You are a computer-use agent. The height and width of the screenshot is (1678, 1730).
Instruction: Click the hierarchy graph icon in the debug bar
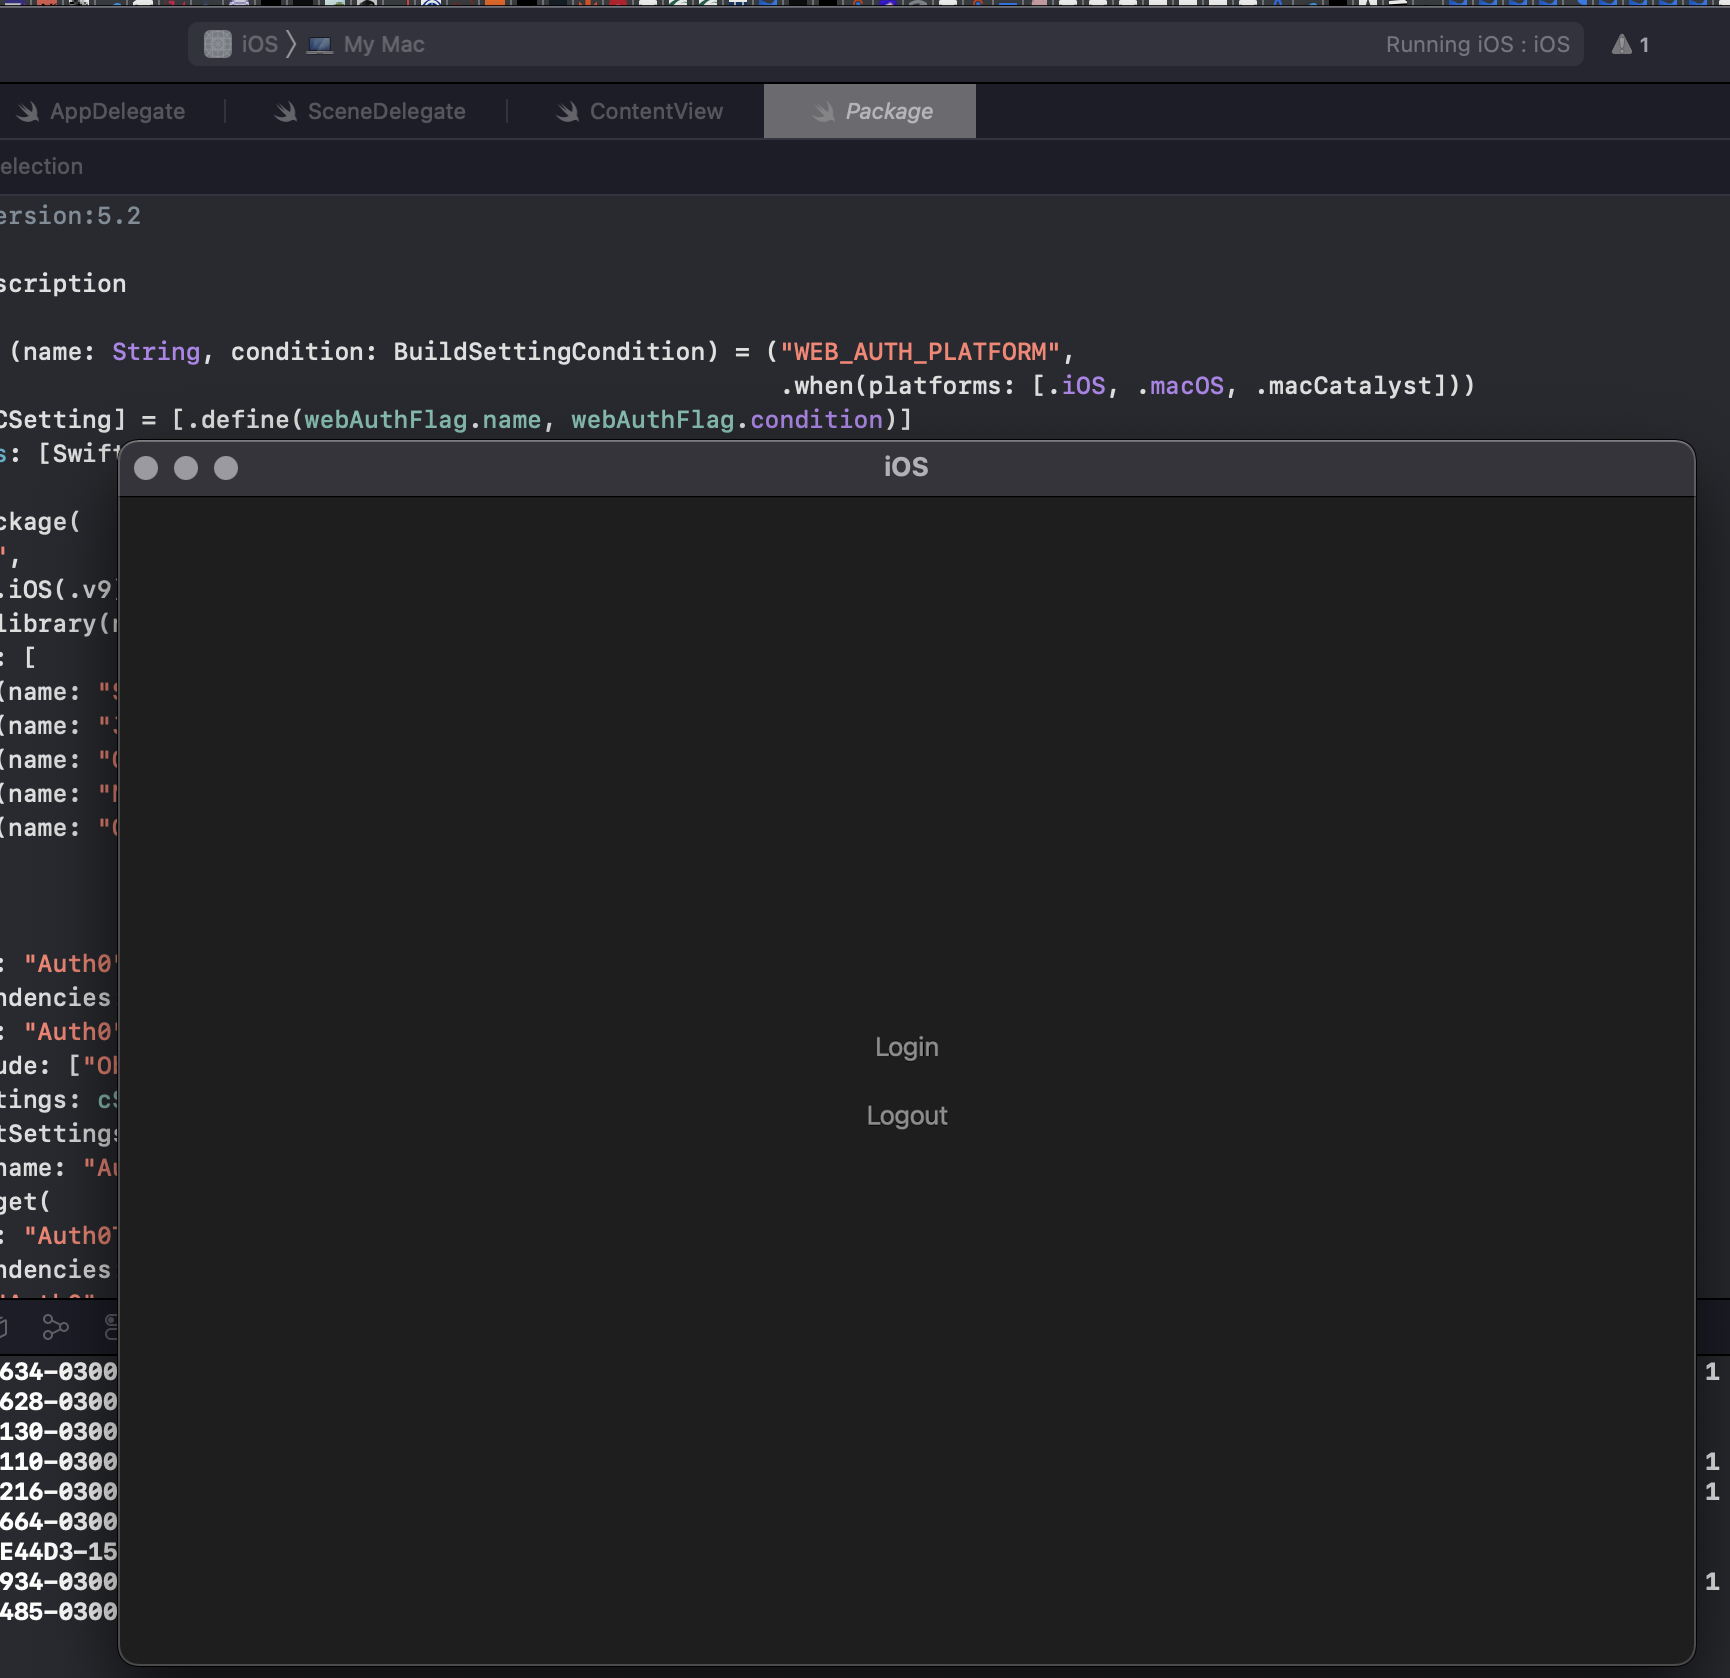55,1327
